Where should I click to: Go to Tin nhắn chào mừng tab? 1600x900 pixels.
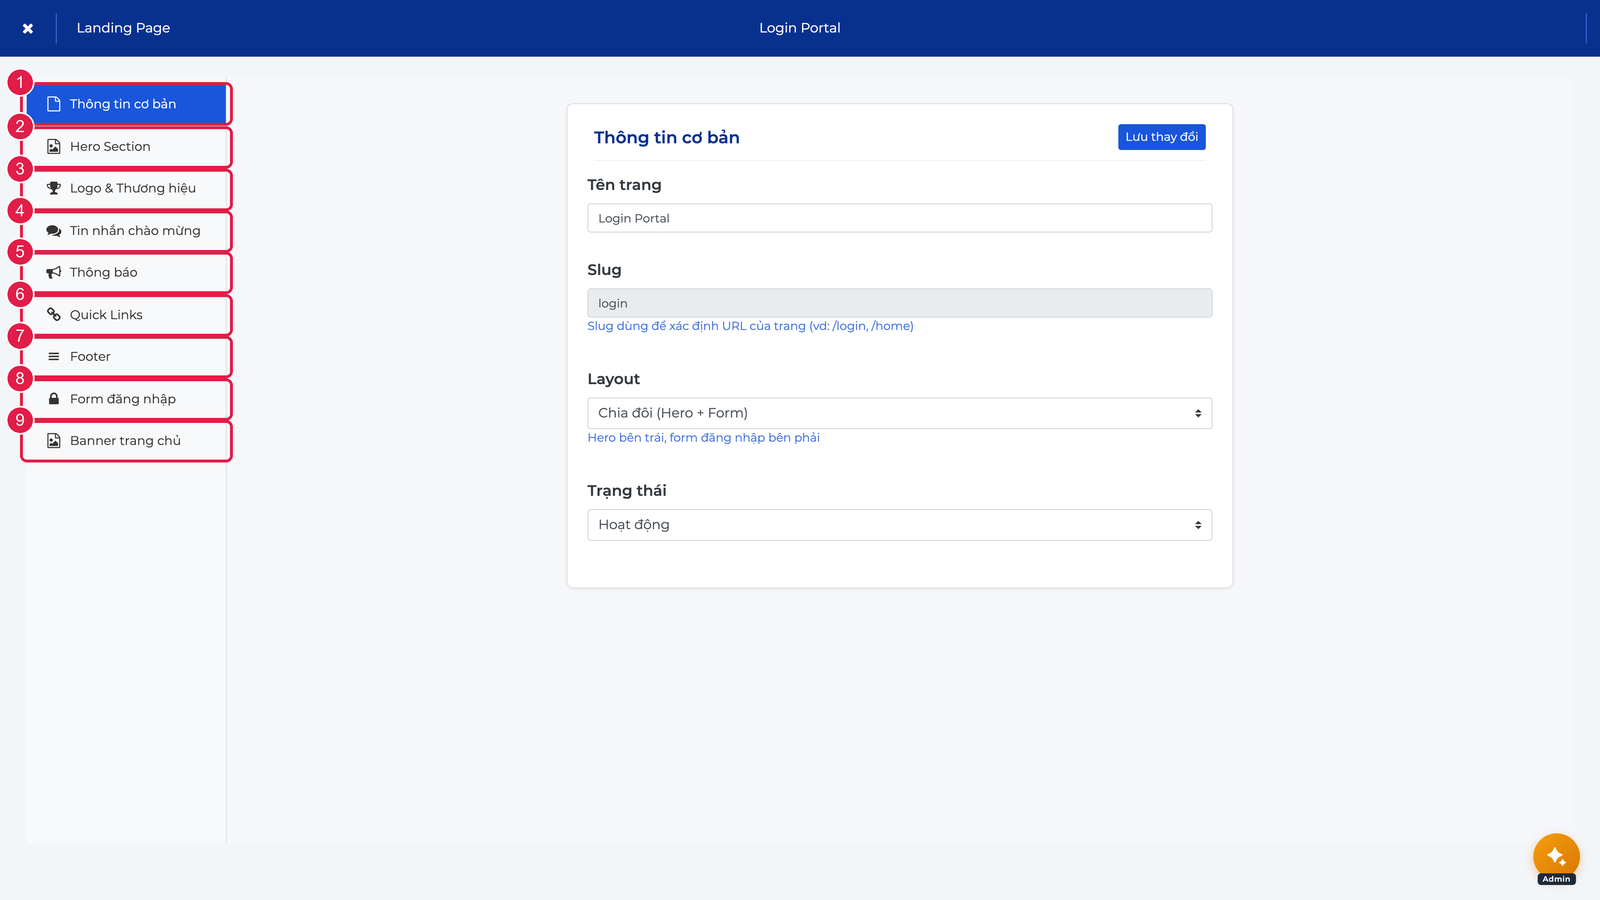click(126, 230)
